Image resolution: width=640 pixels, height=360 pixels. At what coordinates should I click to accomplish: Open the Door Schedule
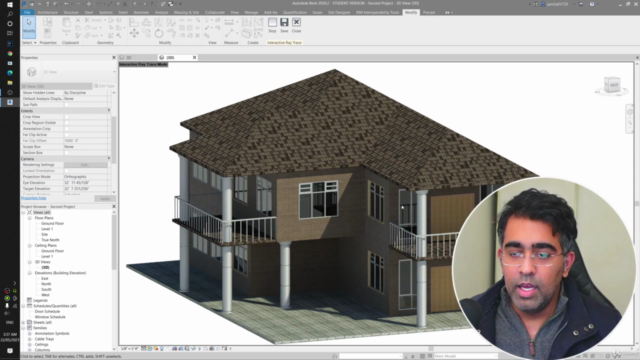click(x=47, y=311)
